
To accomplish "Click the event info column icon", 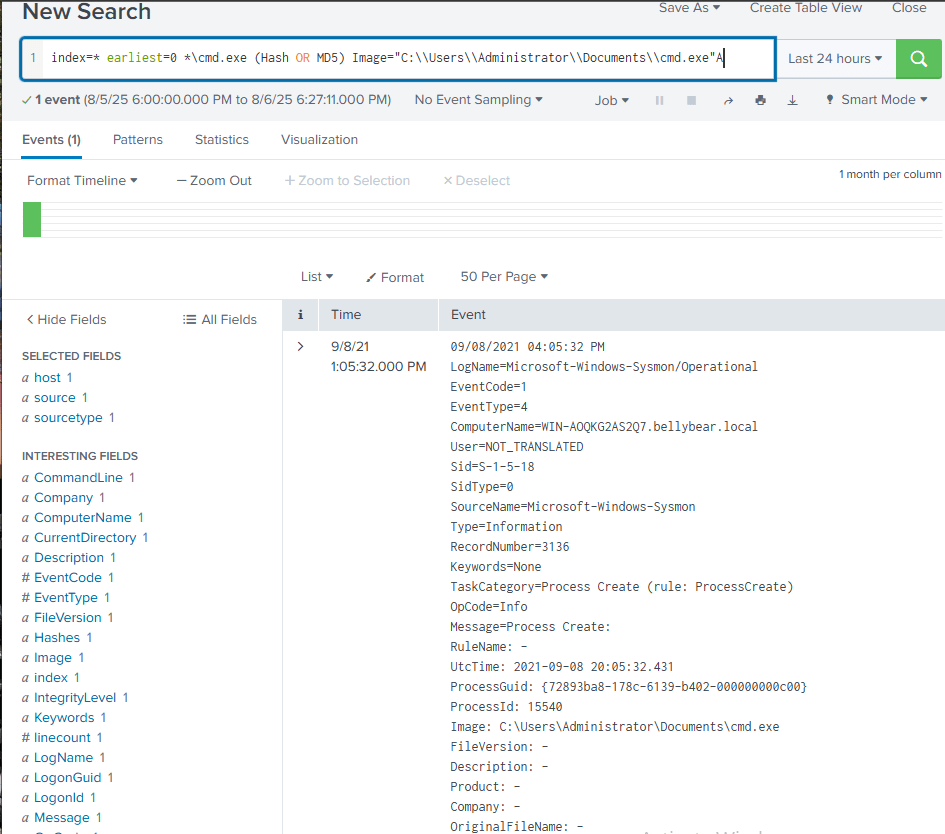I will [301, 315].
